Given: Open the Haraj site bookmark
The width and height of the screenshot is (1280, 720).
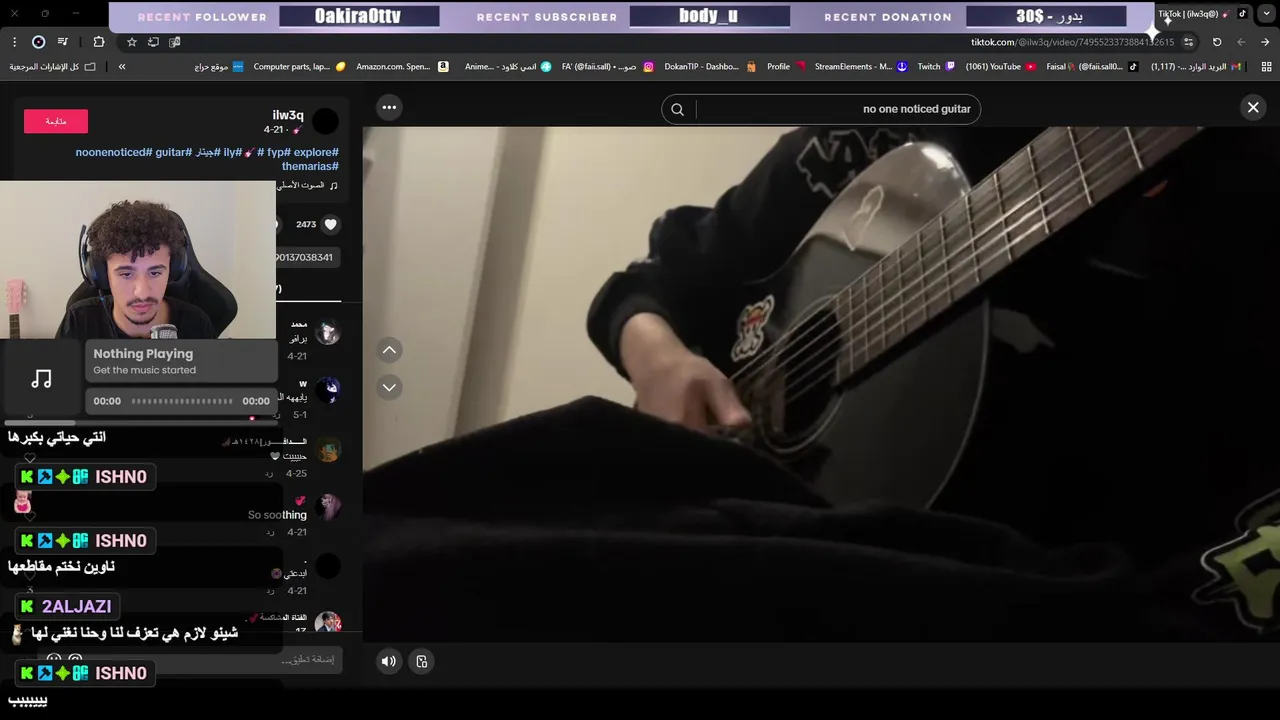Looking at the screenshot, I should [x=218, y=67].
